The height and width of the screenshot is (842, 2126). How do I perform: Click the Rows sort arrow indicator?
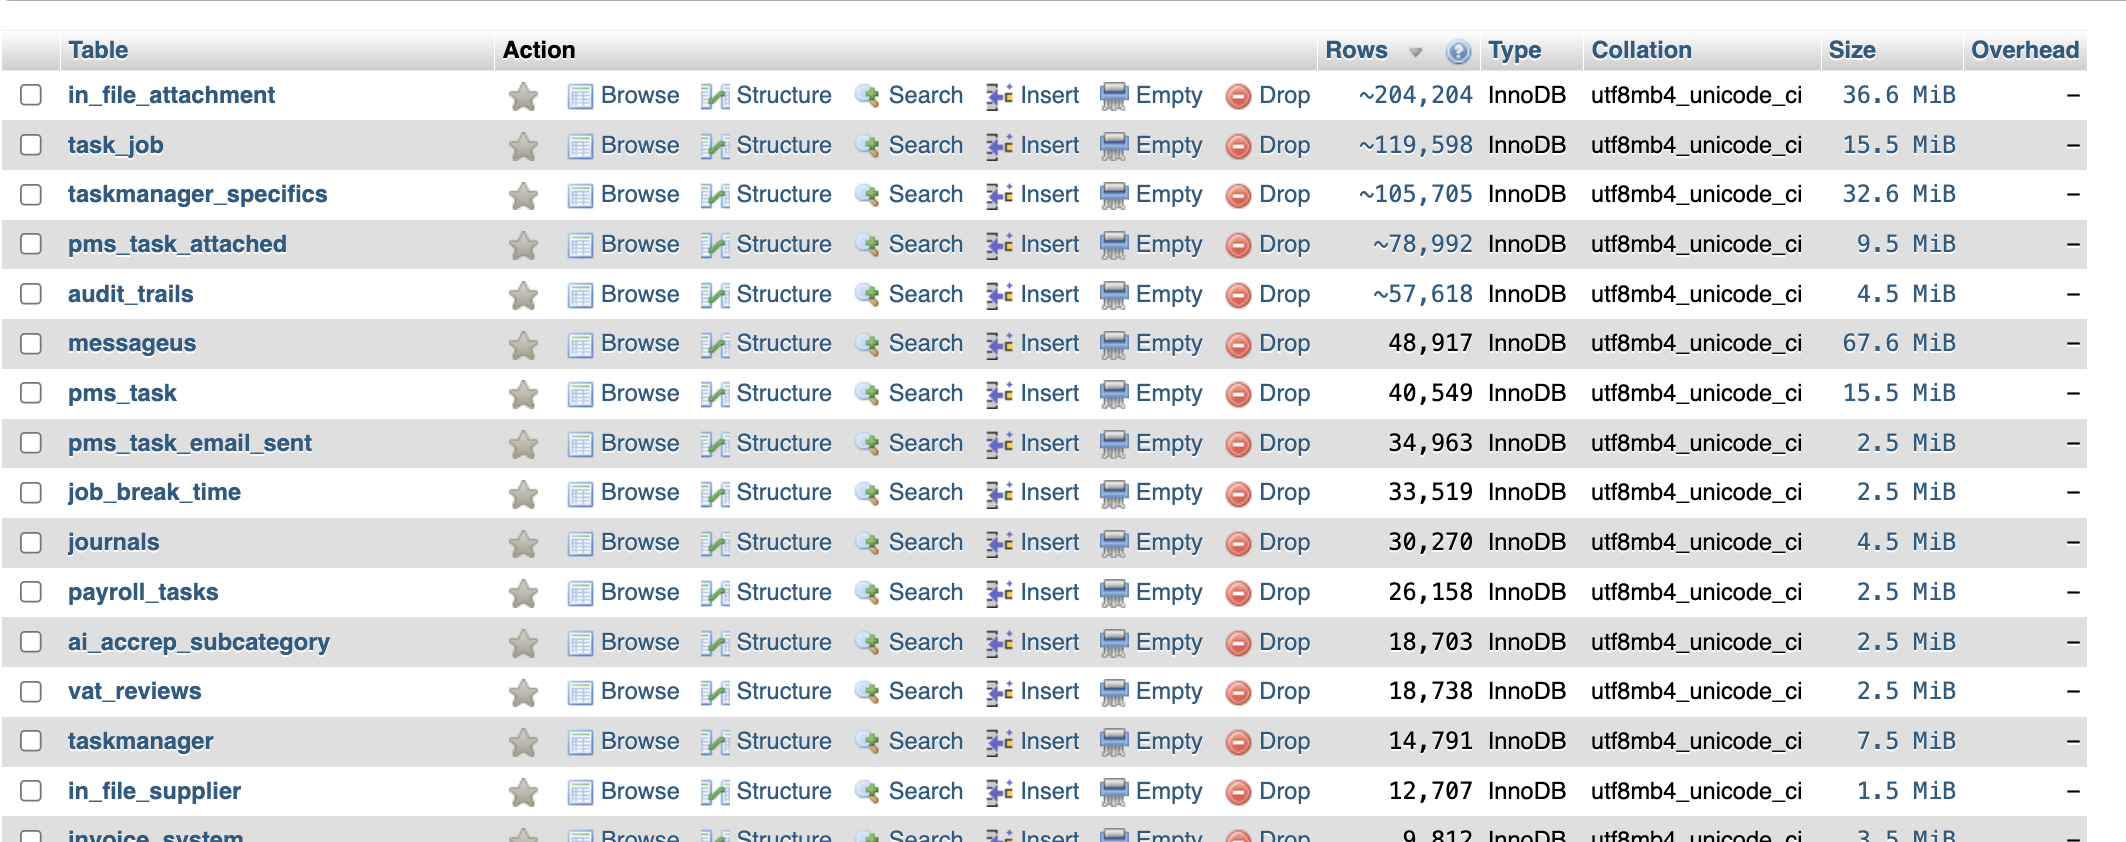[1415, 52]
